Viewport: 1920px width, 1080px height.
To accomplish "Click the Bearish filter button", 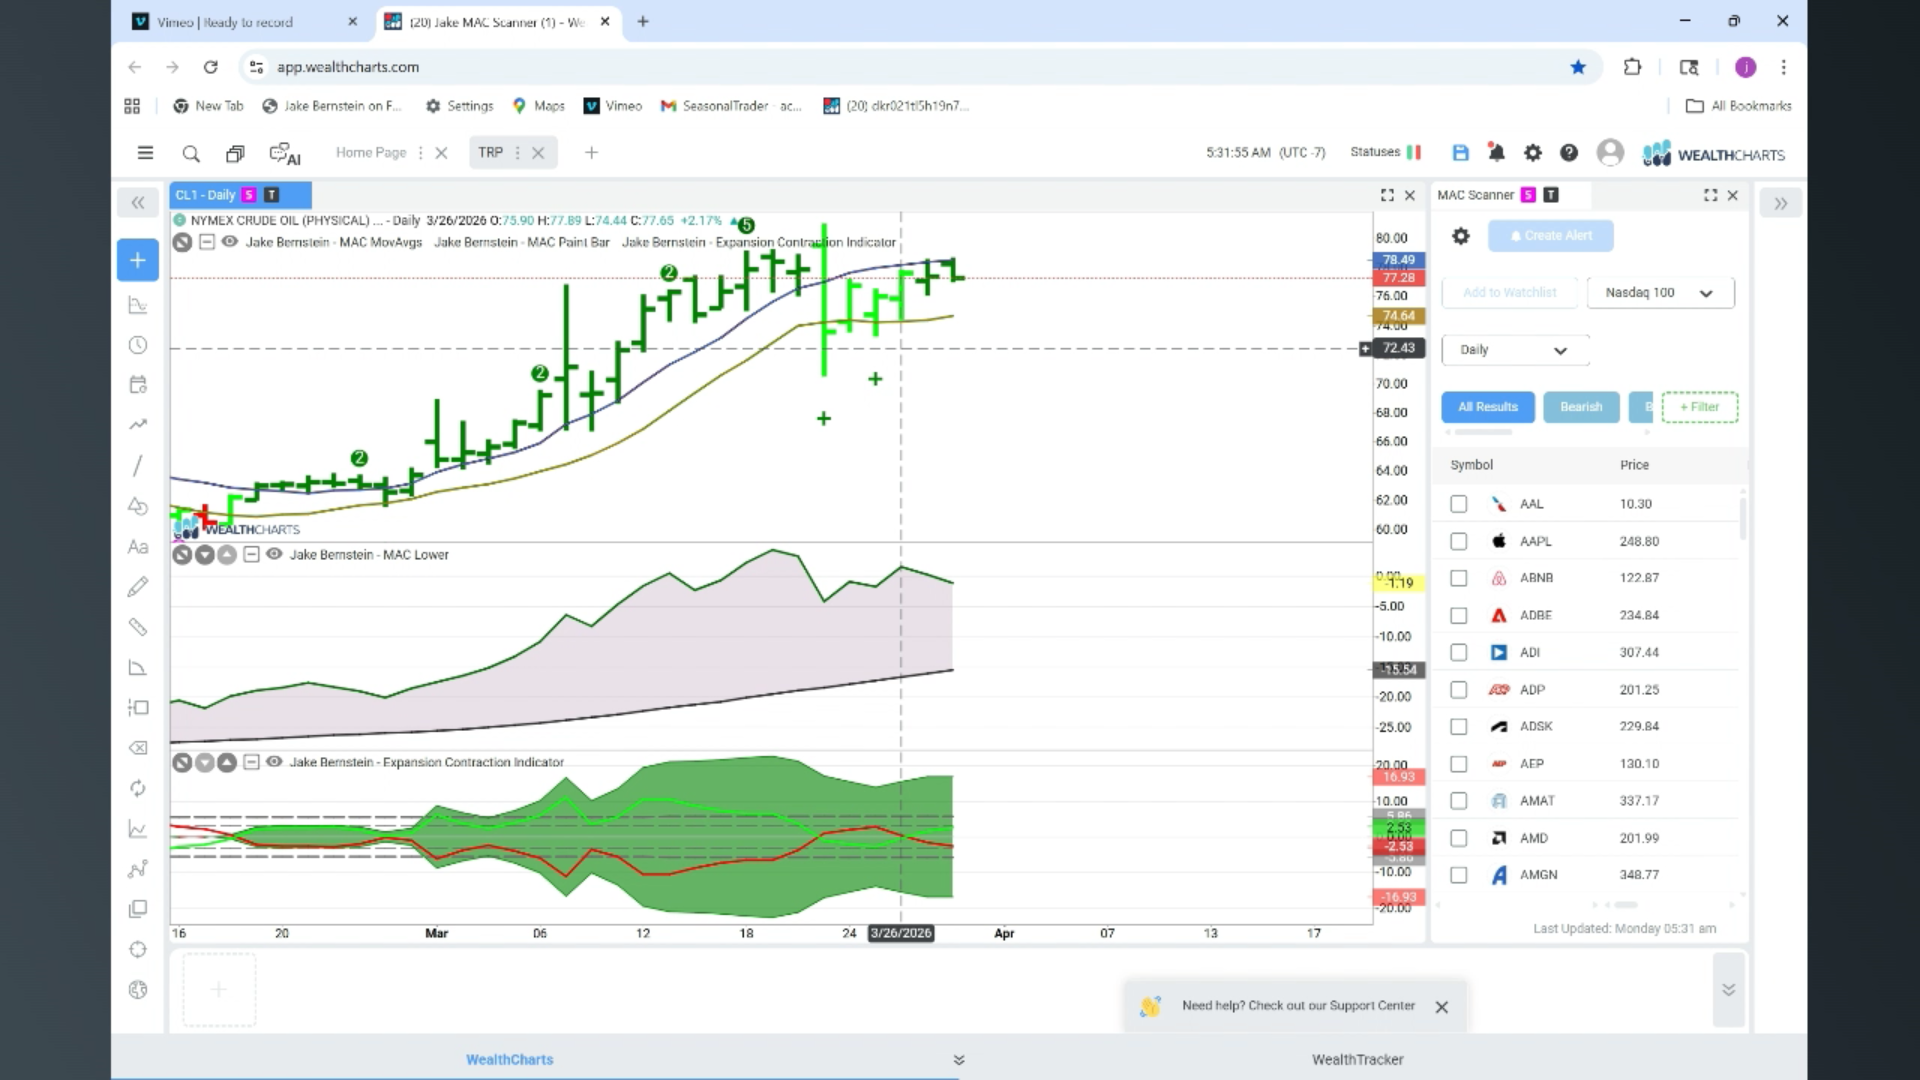I will coord(1581,407).
